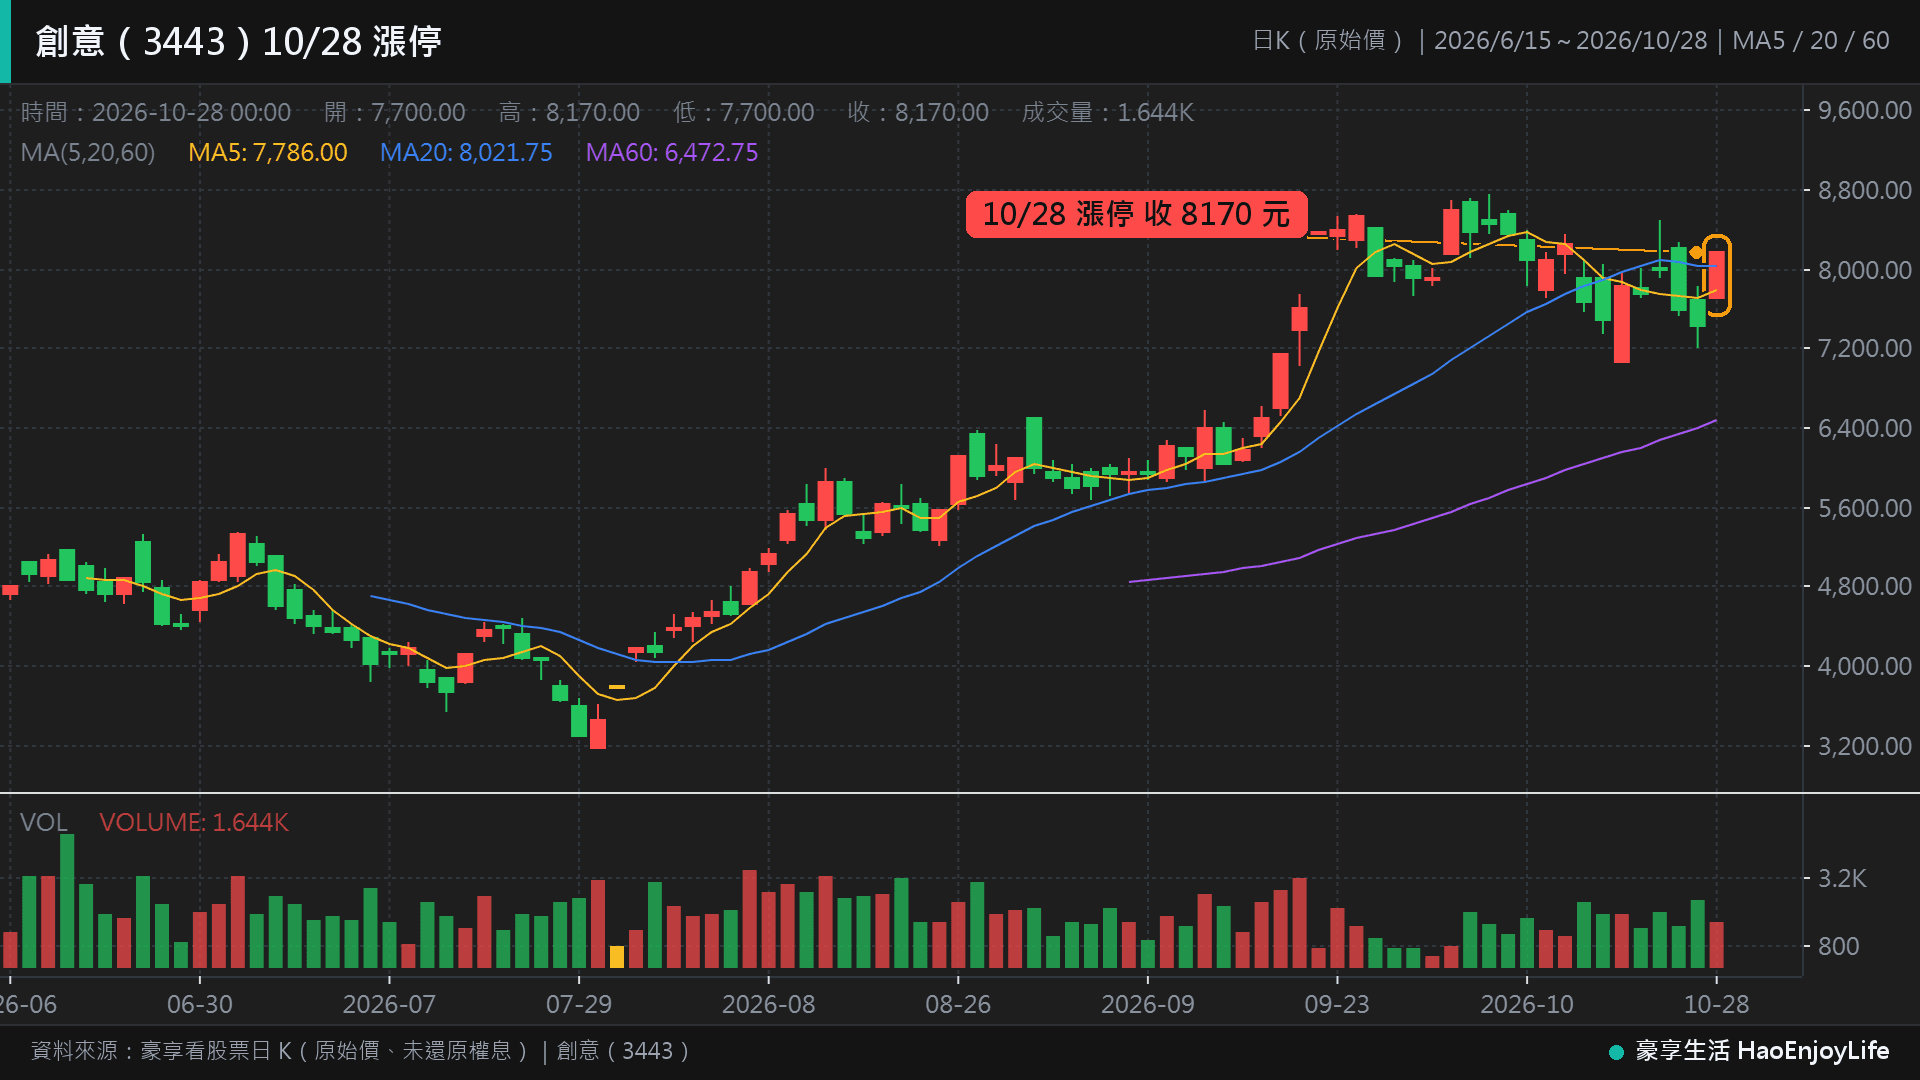Click the MA5: 7,786.00 legend label
The image size is (1920, 1080).
click(268, 153)
